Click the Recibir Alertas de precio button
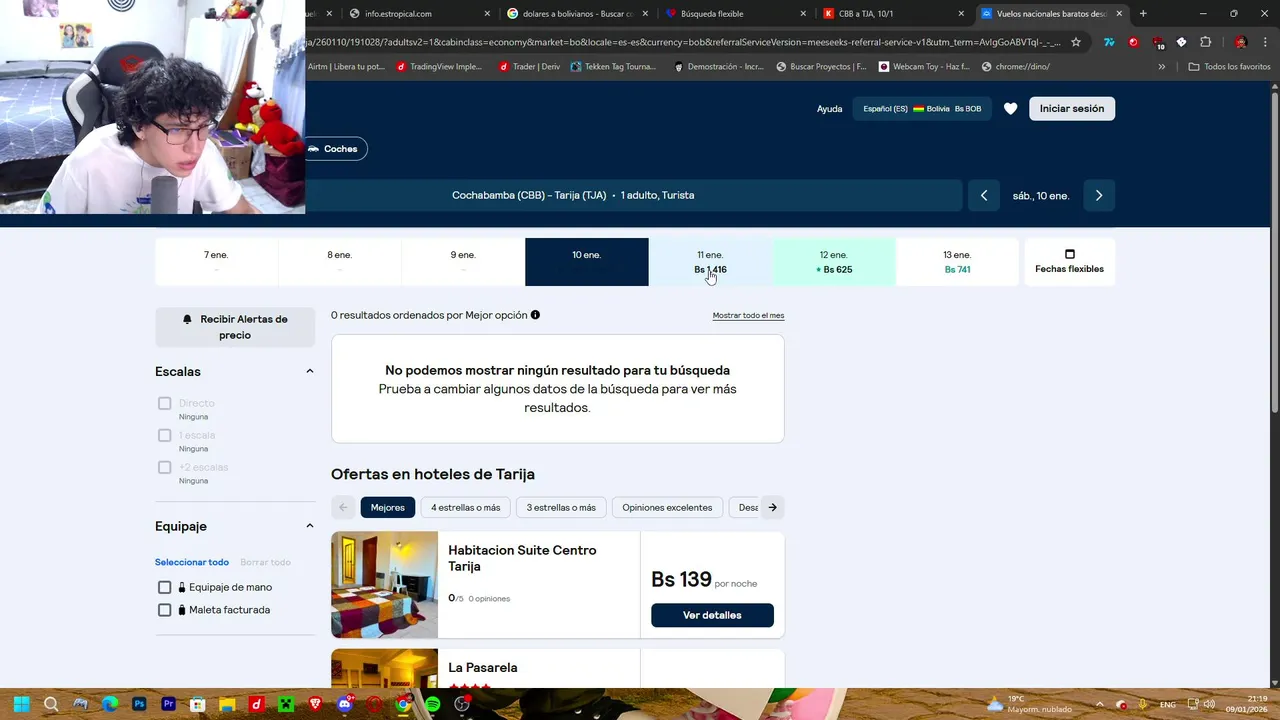This screenshot has height=720, width=1280. point(235,327)
